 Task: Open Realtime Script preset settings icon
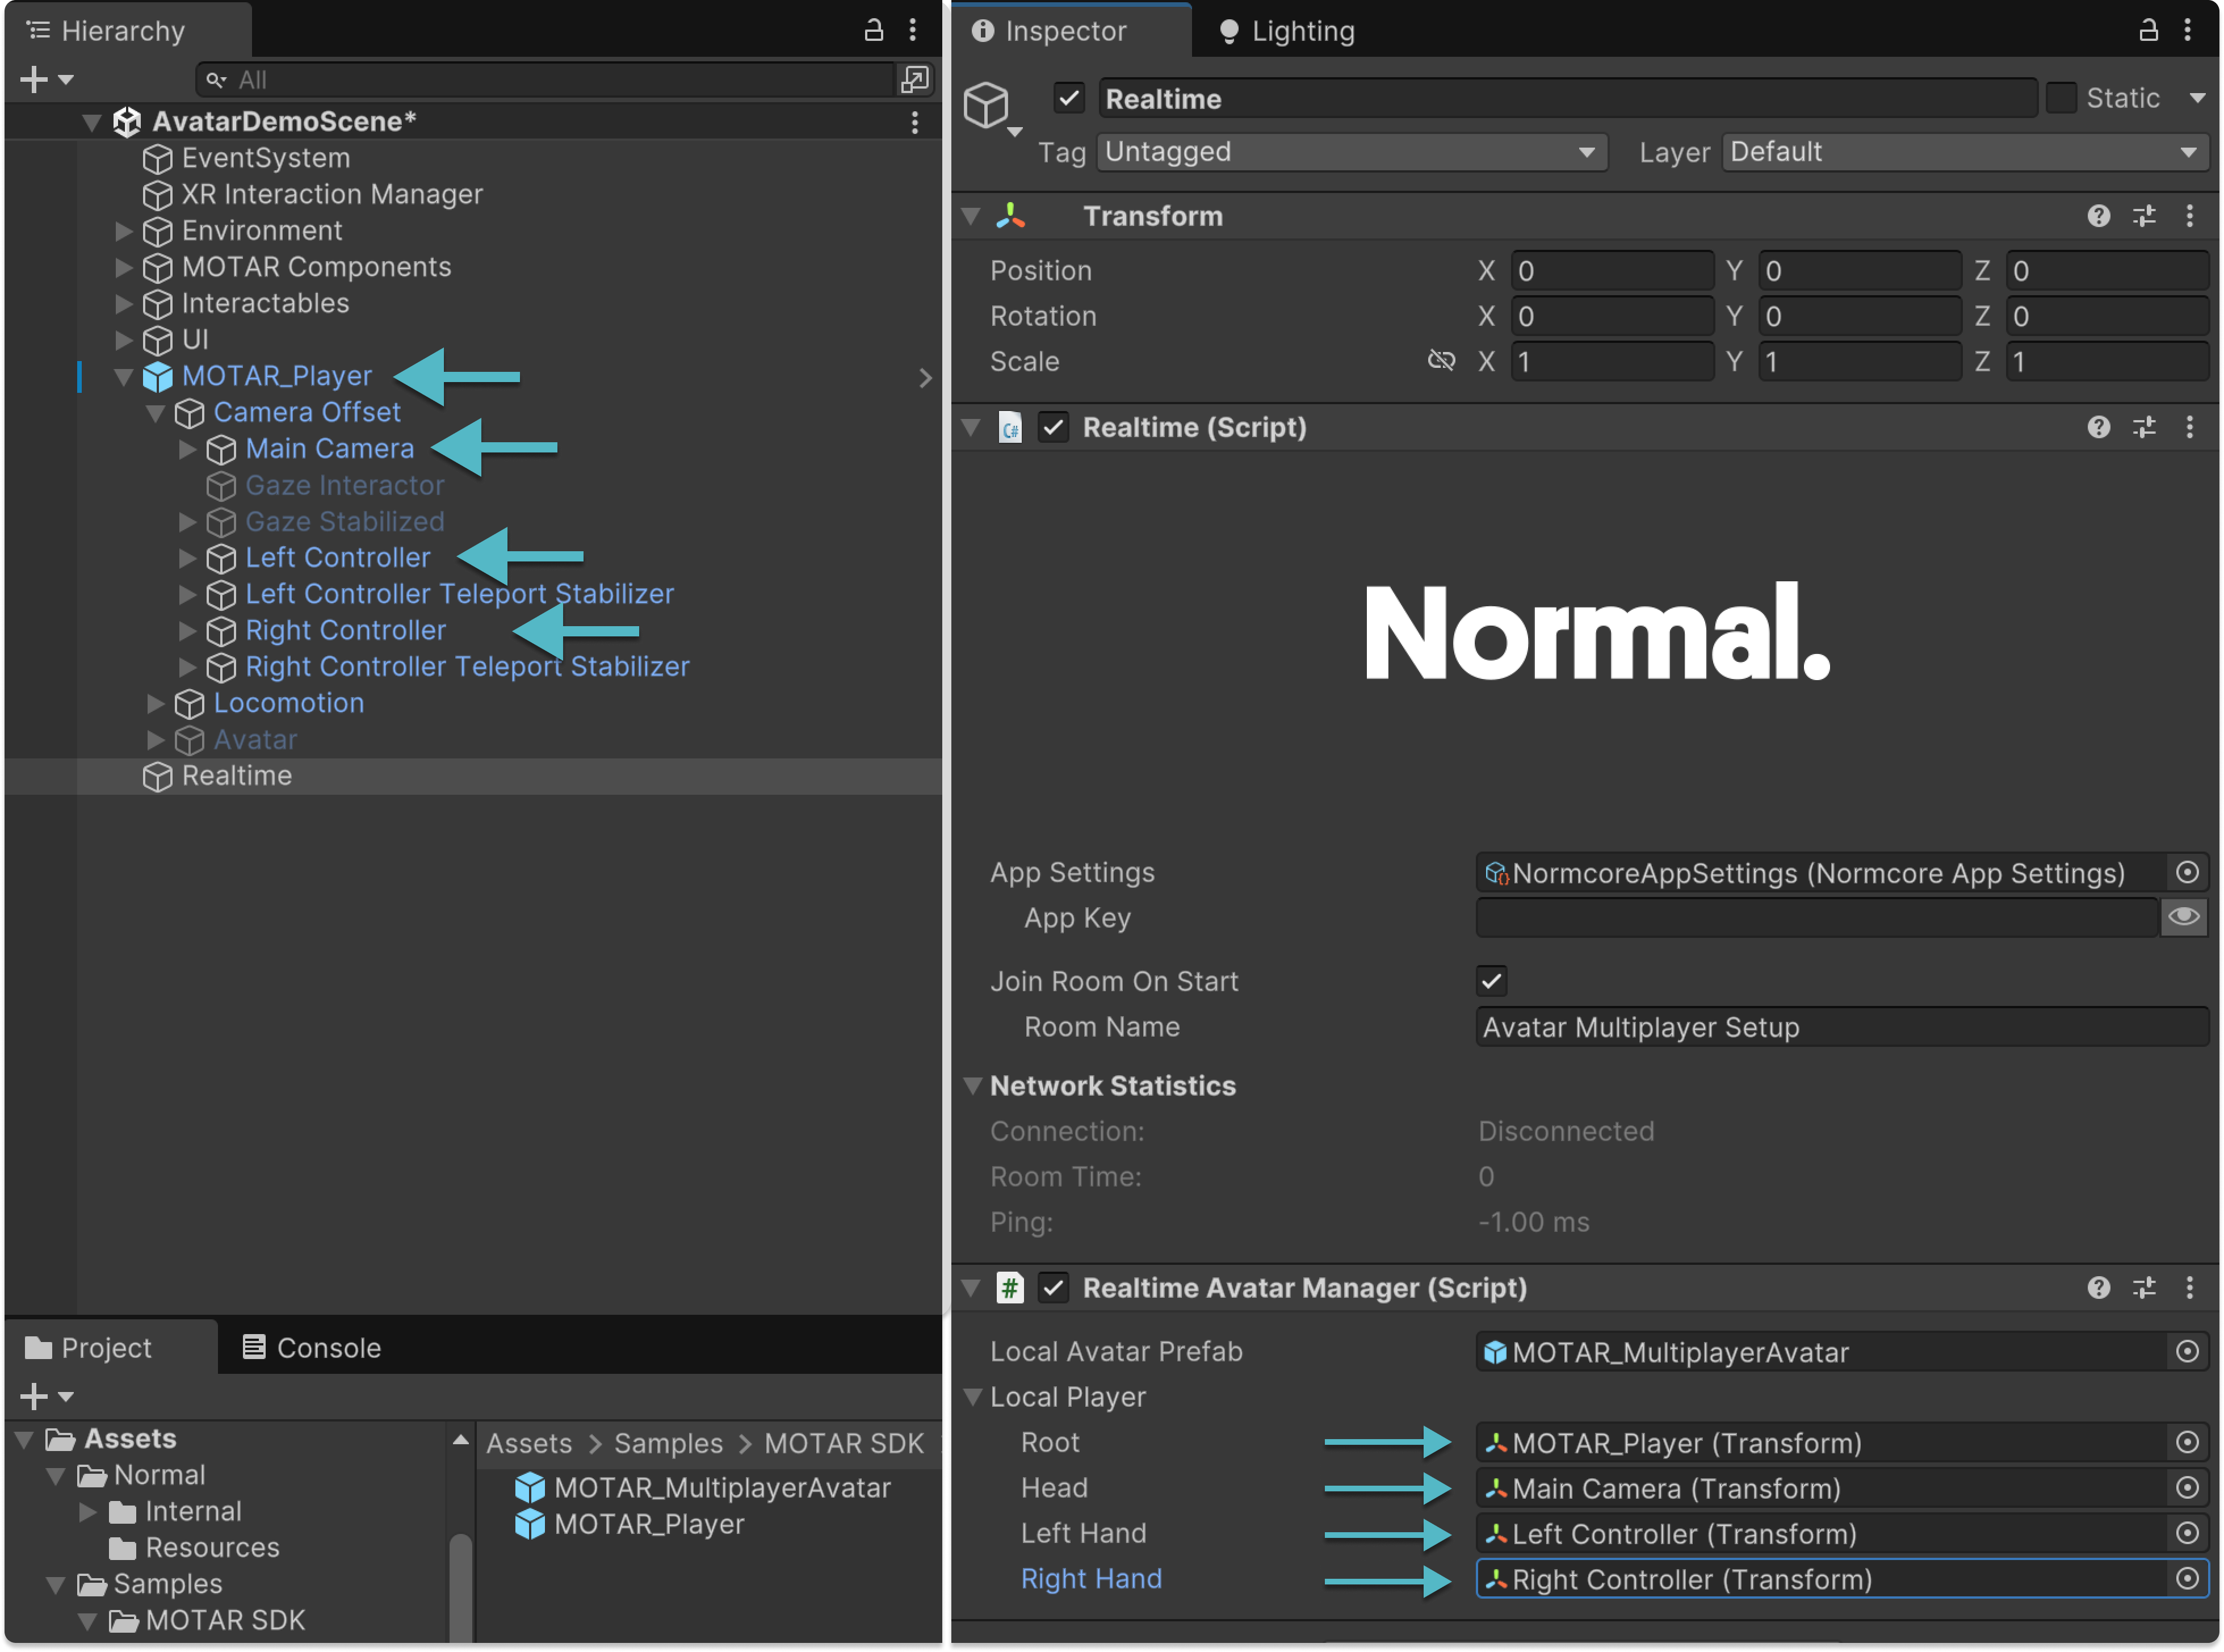[2144, 427]
